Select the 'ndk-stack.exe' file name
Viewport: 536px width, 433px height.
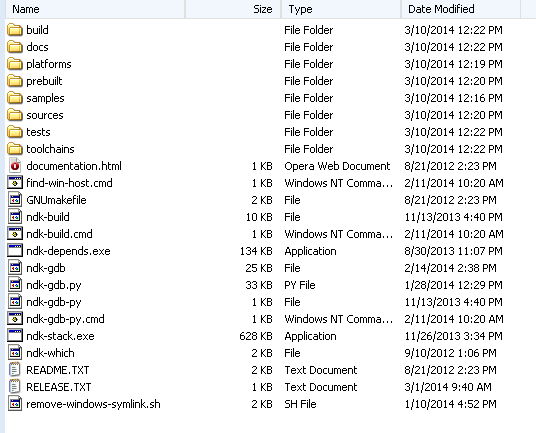(x=61, y=336)
